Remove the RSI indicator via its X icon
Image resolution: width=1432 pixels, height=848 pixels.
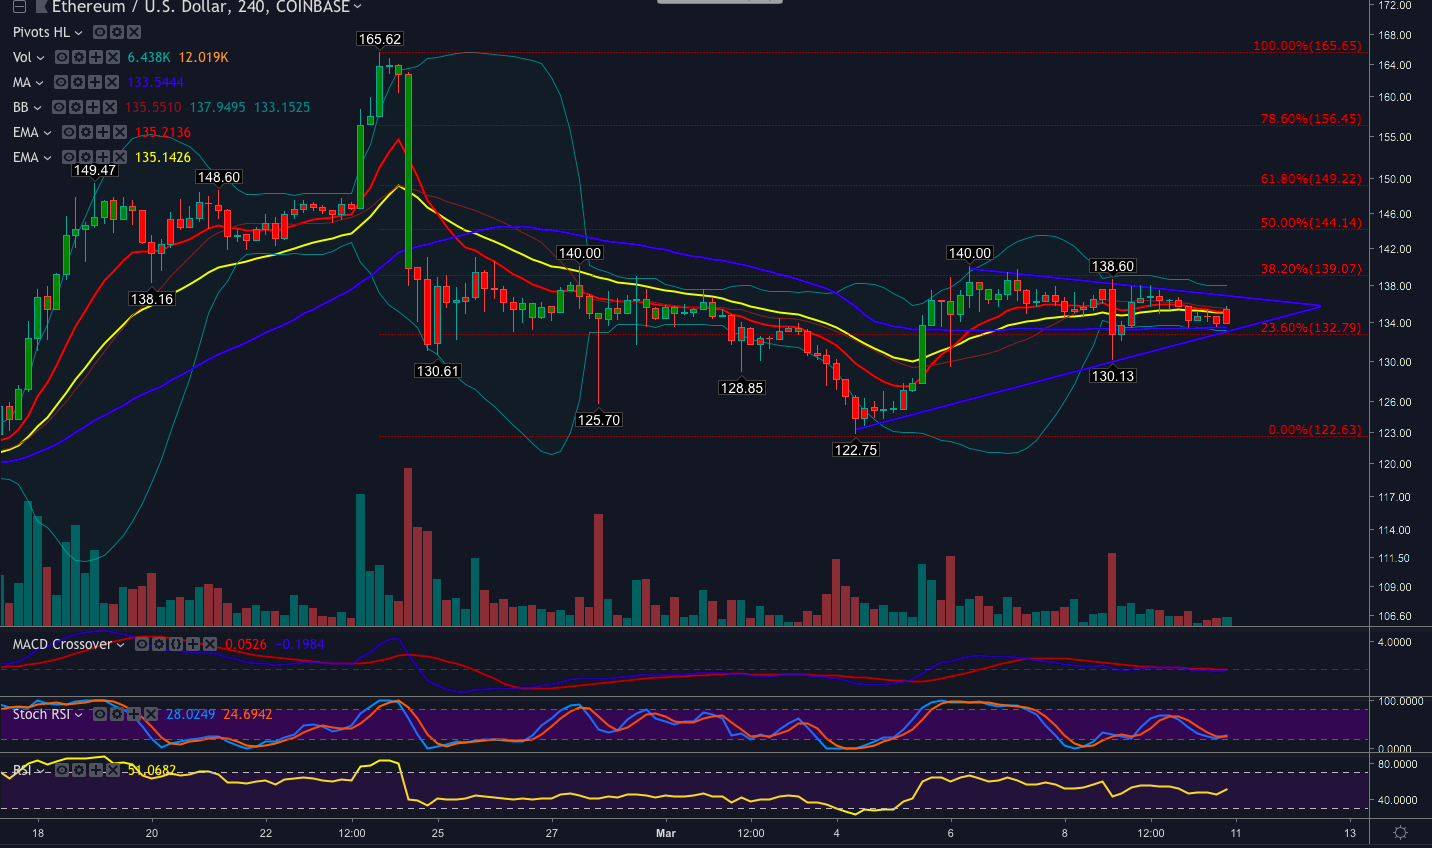coord(112,769)
